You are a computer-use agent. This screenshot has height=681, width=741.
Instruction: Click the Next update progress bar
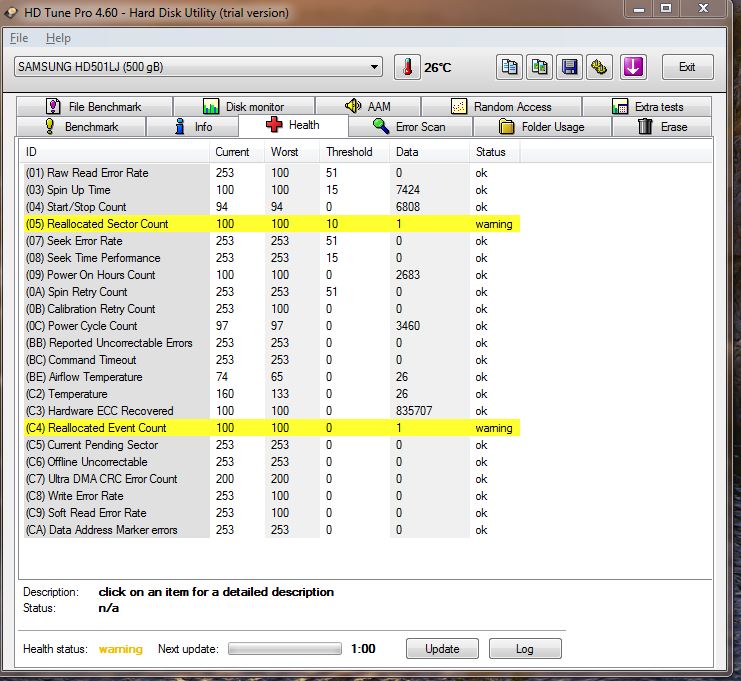tap(284, 648)
